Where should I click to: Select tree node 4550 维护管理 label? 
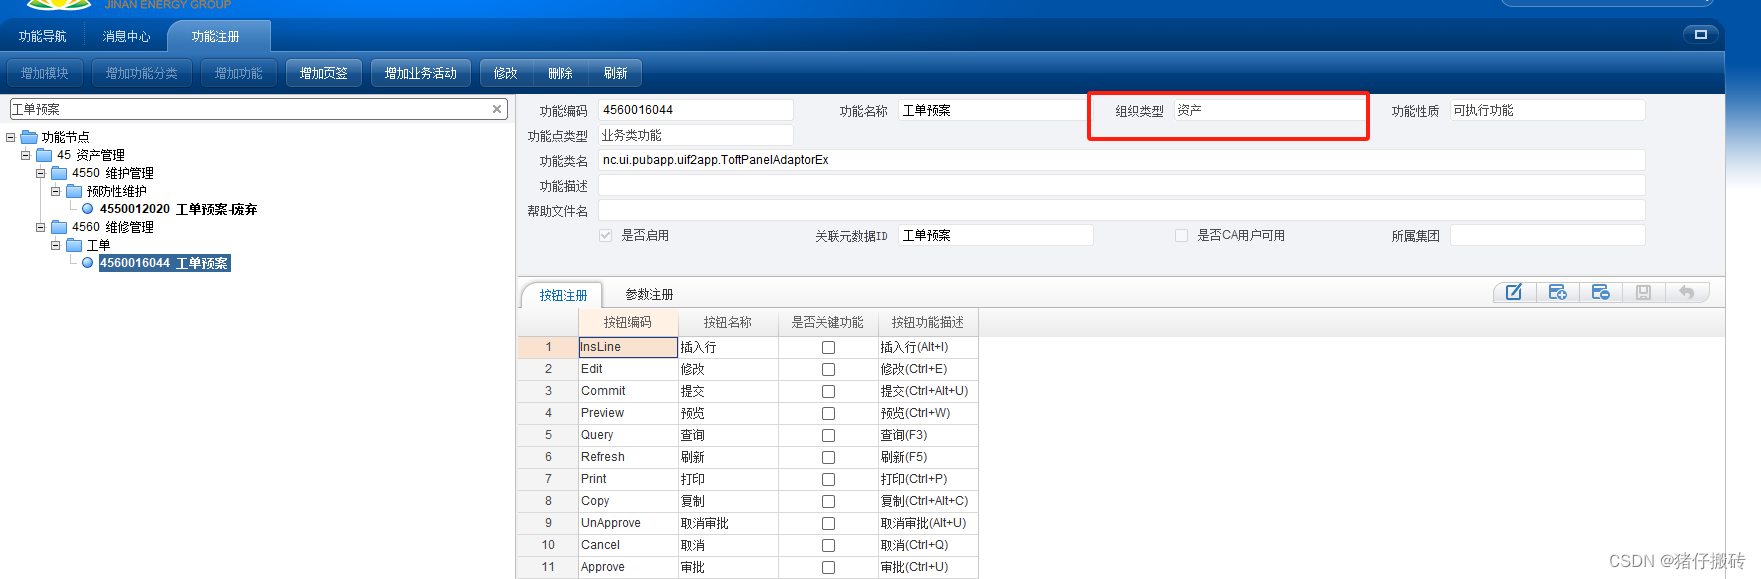[x=113, y=173]
